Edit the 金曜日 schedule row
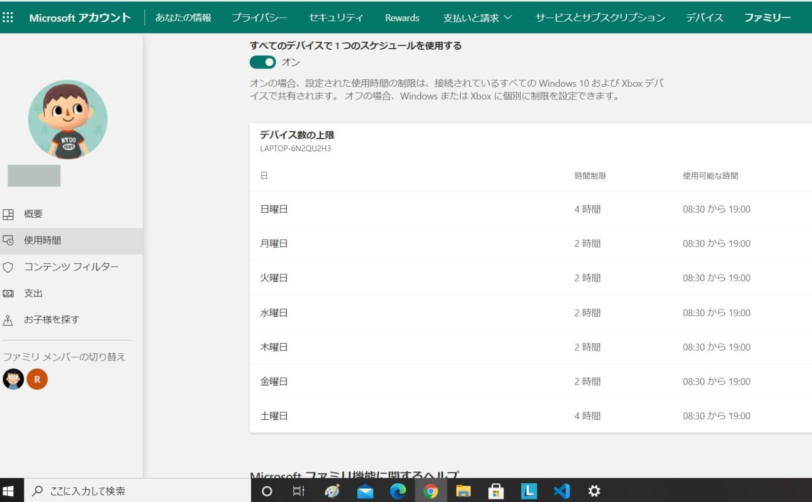The width and height of the screenshot is (812, 502). coord(531,381)
